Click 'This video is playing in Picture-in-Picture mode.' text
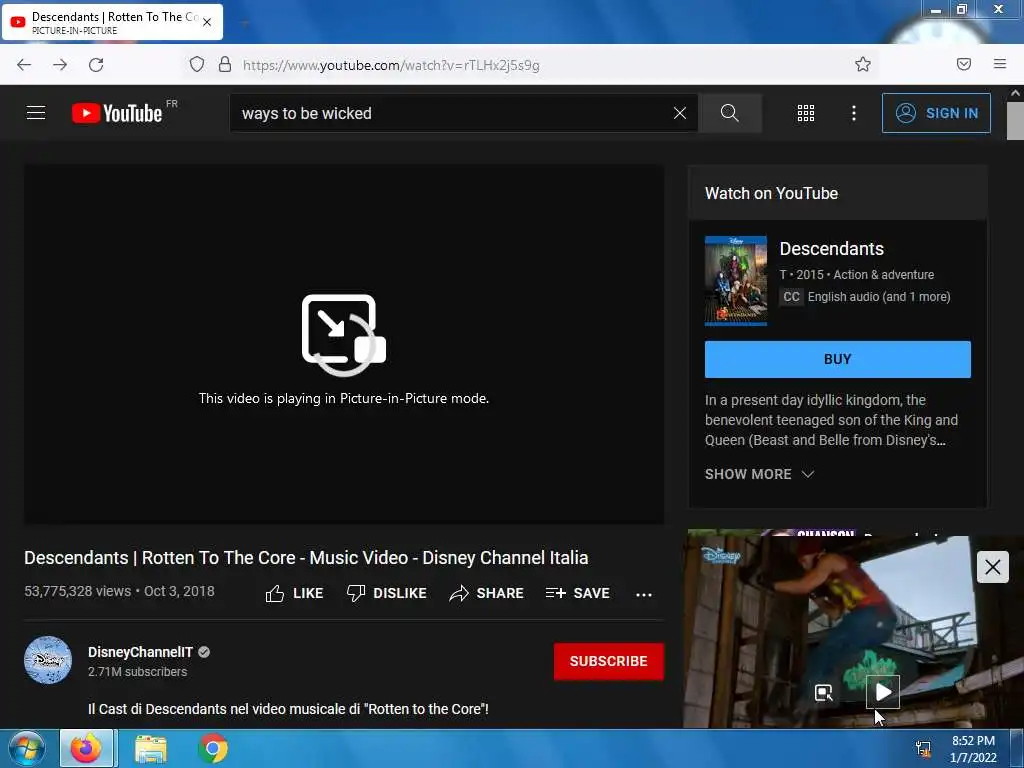Screen dimensions: 1024x768 344,398
